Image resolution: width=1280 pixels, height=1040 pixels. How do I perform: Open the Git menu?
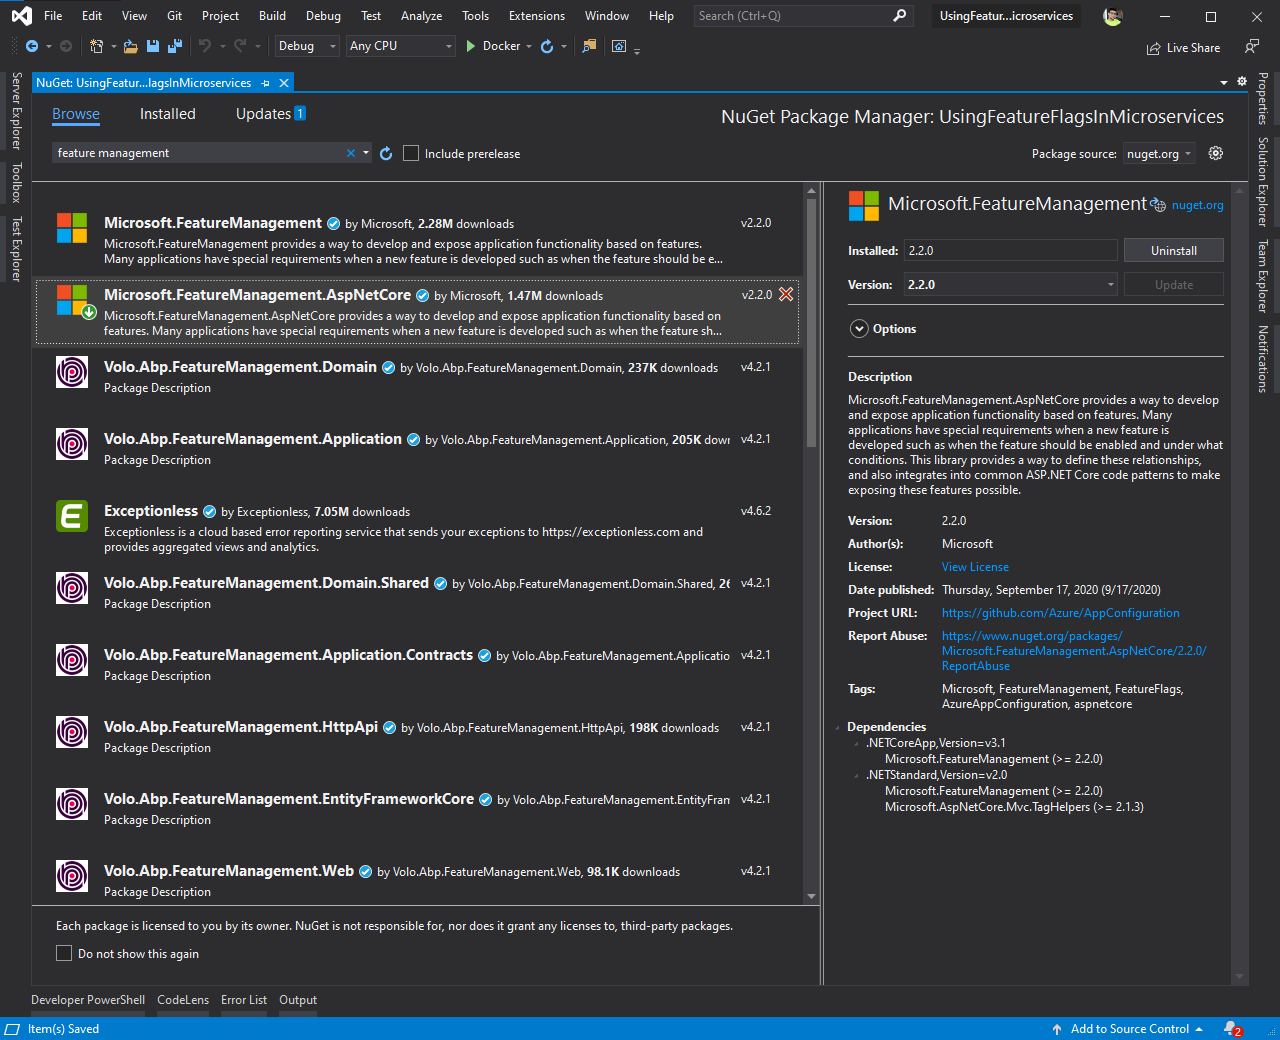pos(175,16)
